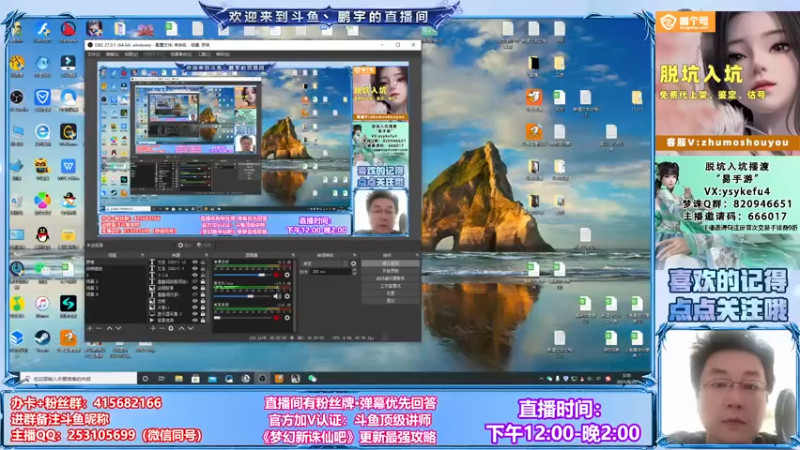Enable 工作室模式 in controls
The image size is (800, 450).
tap(391, 286)
